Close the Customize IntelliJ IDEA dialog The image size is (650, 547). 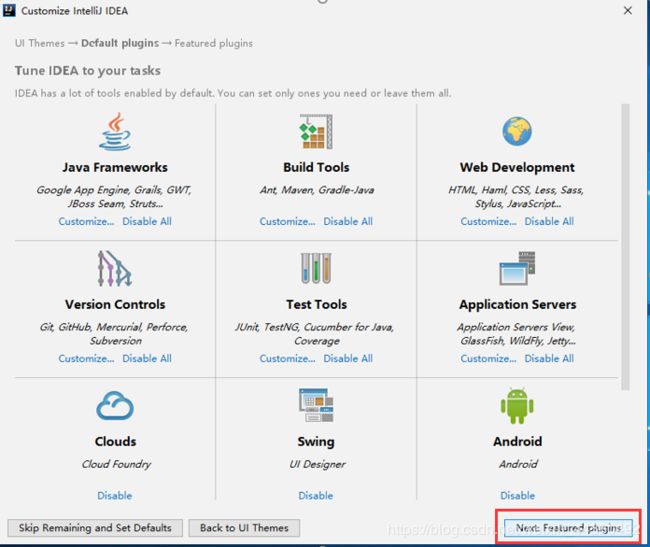click(628, 10)
